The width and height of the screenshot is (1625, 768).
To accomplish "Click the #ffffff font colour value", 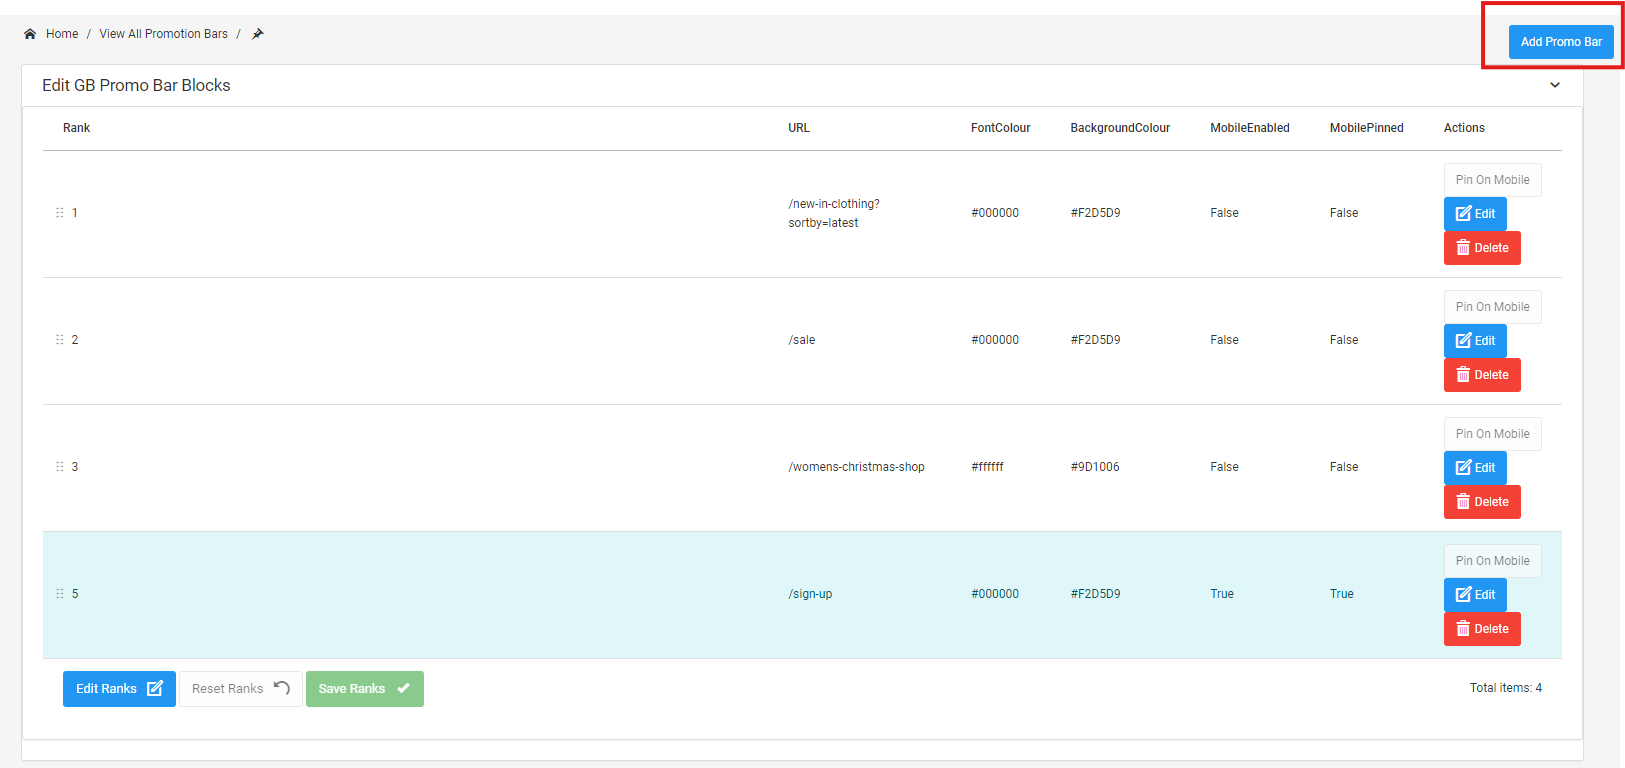I will pyautogui.click(x=987, y=467).
